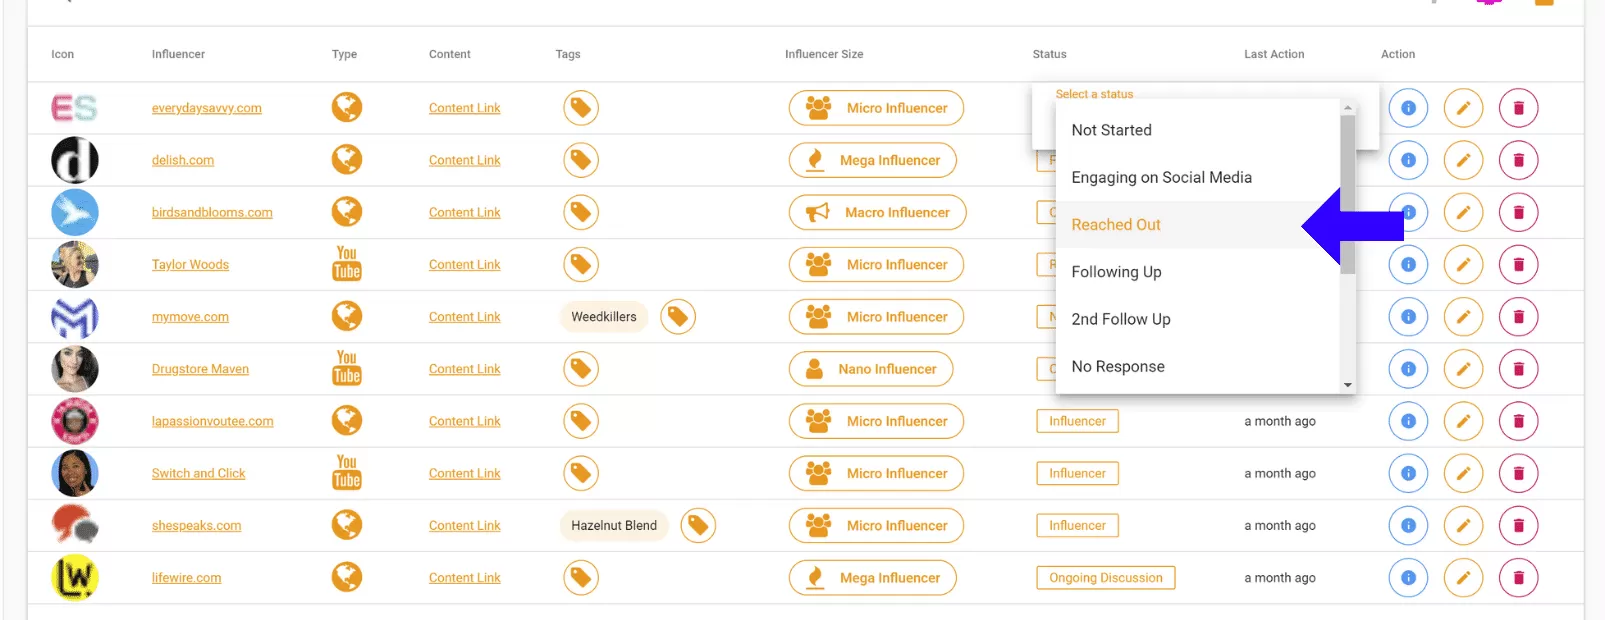Image resolution: width=1605 pixels, height=620 pixels.
Task: Click the mymove.com logo avatar
Action: click(x=75, y=317)
